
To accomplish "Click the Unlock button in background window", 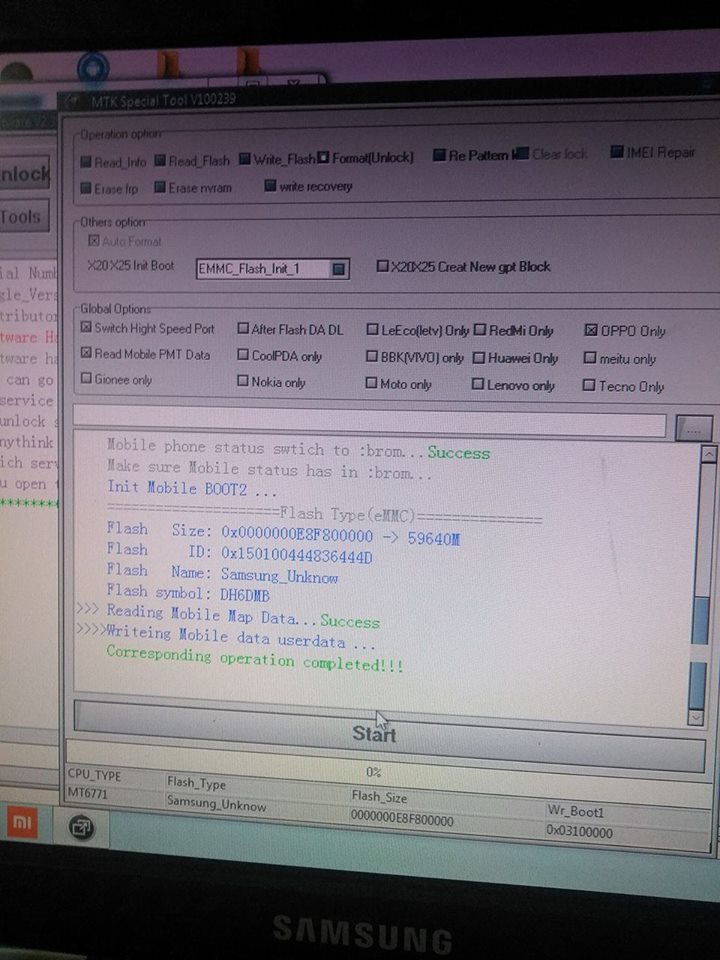I will click(x=24, y=175).
